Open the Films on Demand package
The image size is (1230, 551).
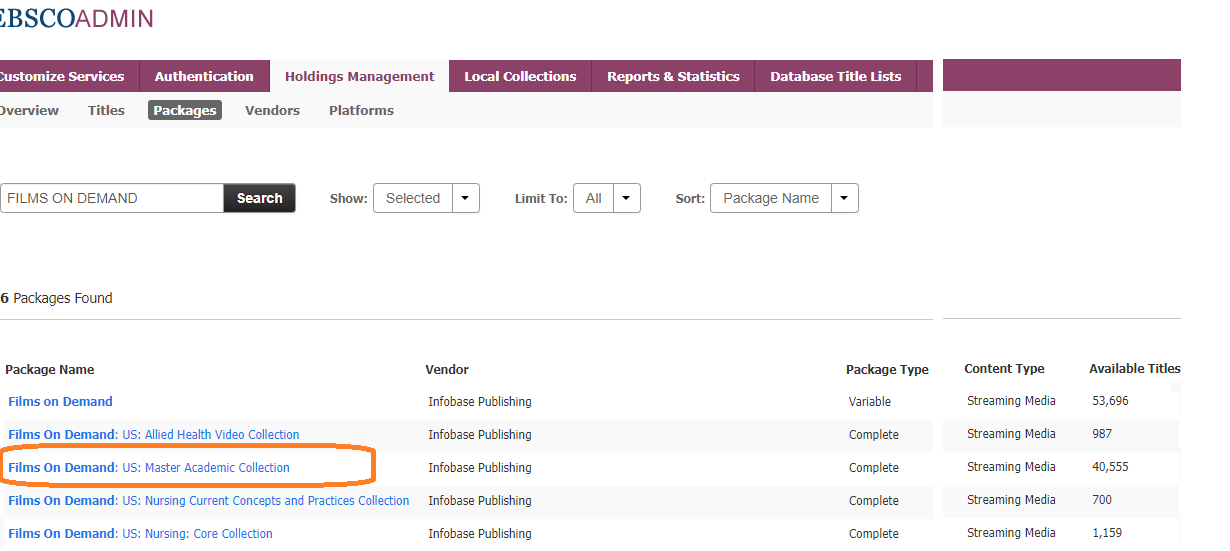click(x=60, y=401)
